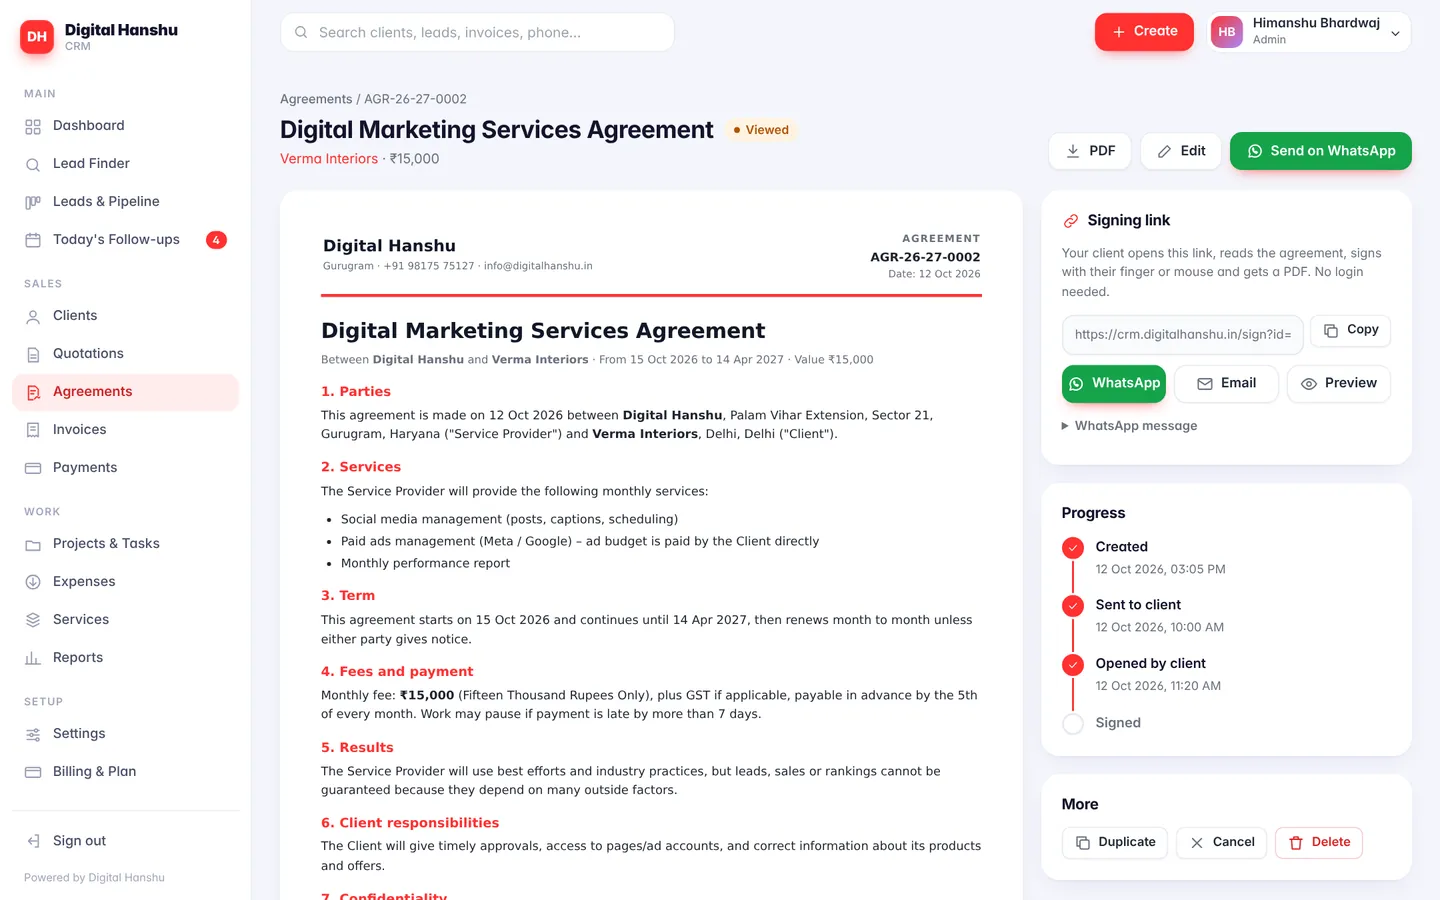Click 'Monthly performance report' bullet

tap(425, 564)
